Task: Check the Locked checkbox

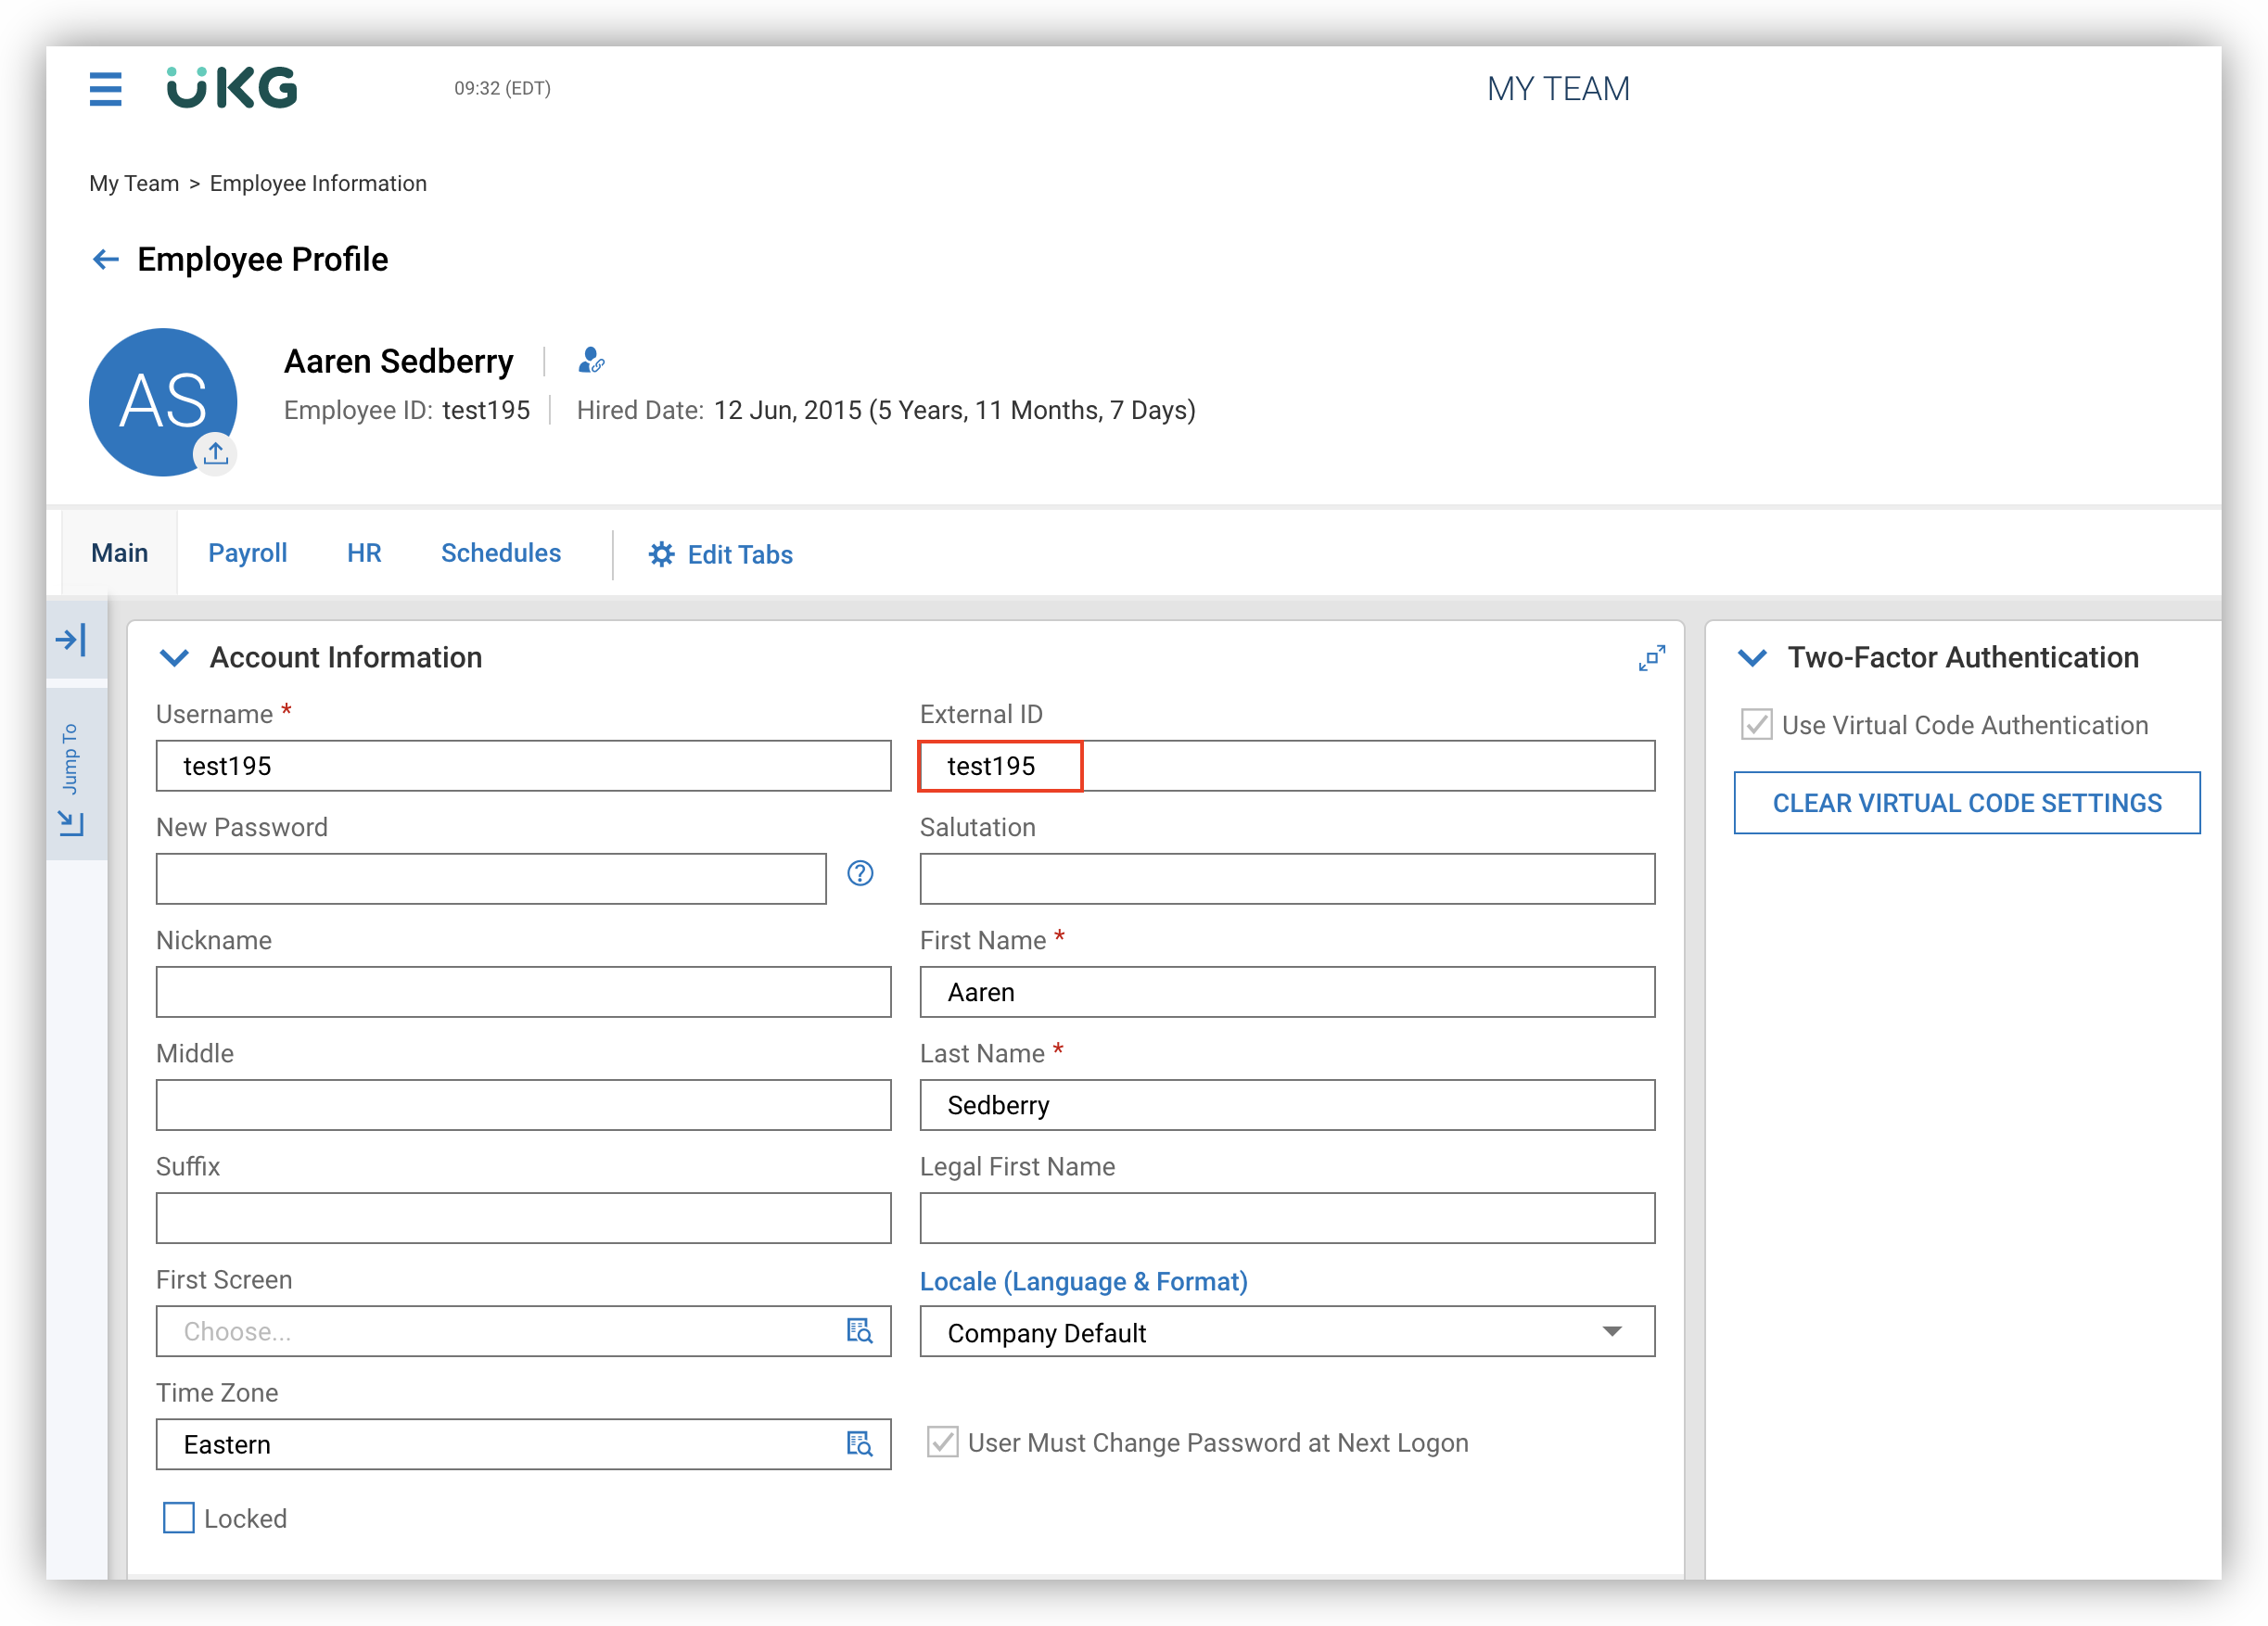Action: pos(179,1518)
